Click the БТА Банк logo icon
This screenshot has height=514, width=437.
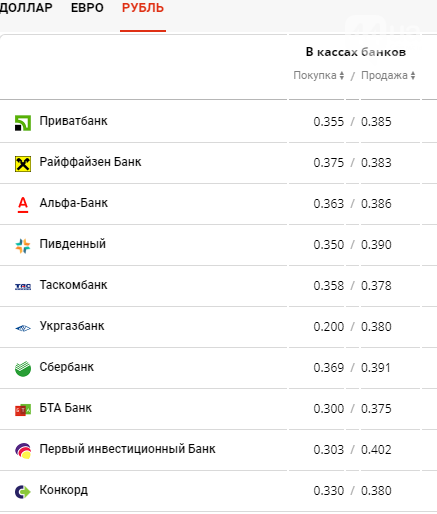[x=23, y=410]
